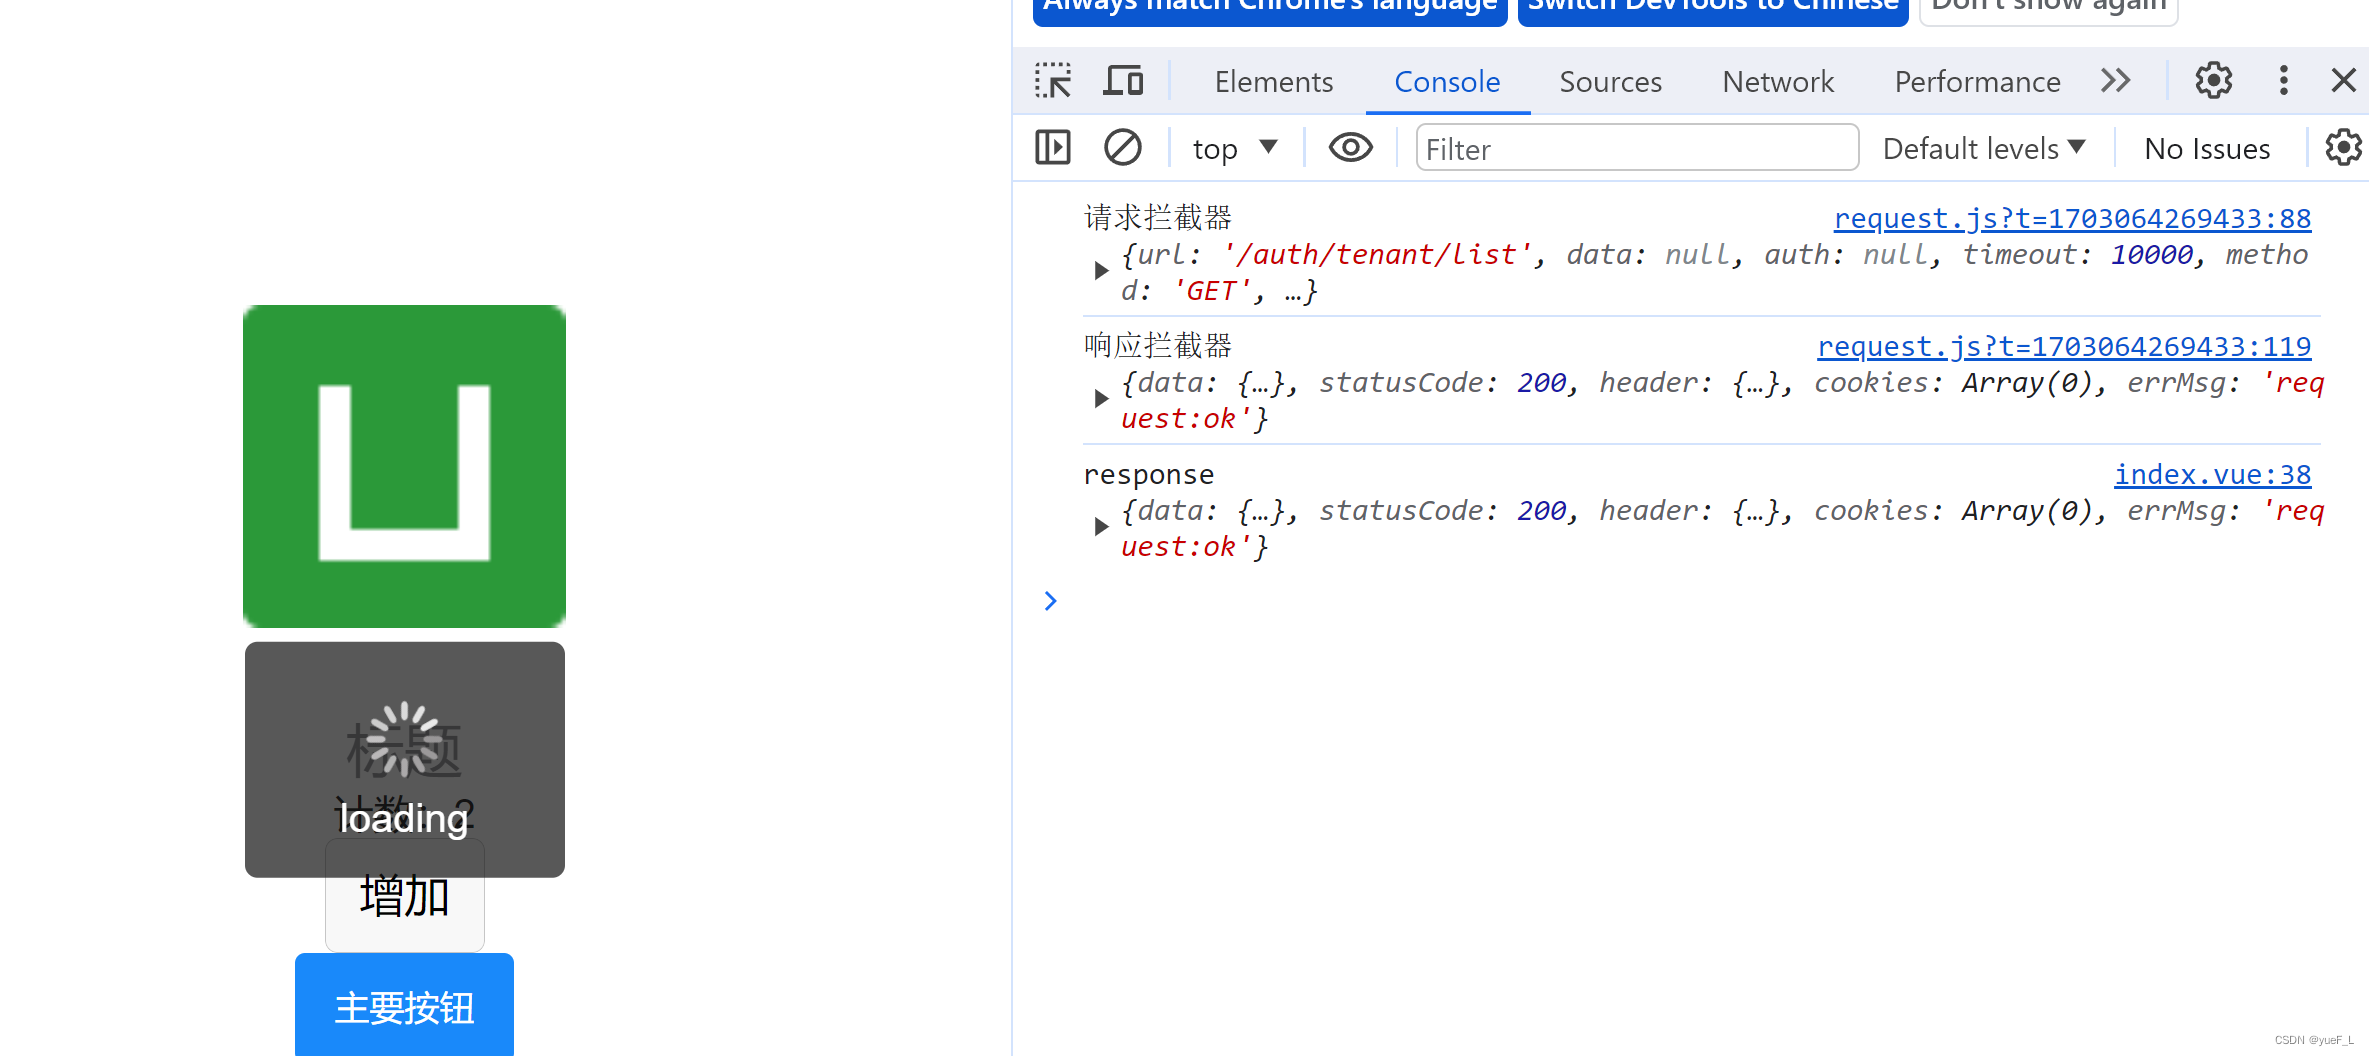Viewport: 2369px width, 1056px height.
Task: Open the index.vue:38 source link
Action: 2212,474
